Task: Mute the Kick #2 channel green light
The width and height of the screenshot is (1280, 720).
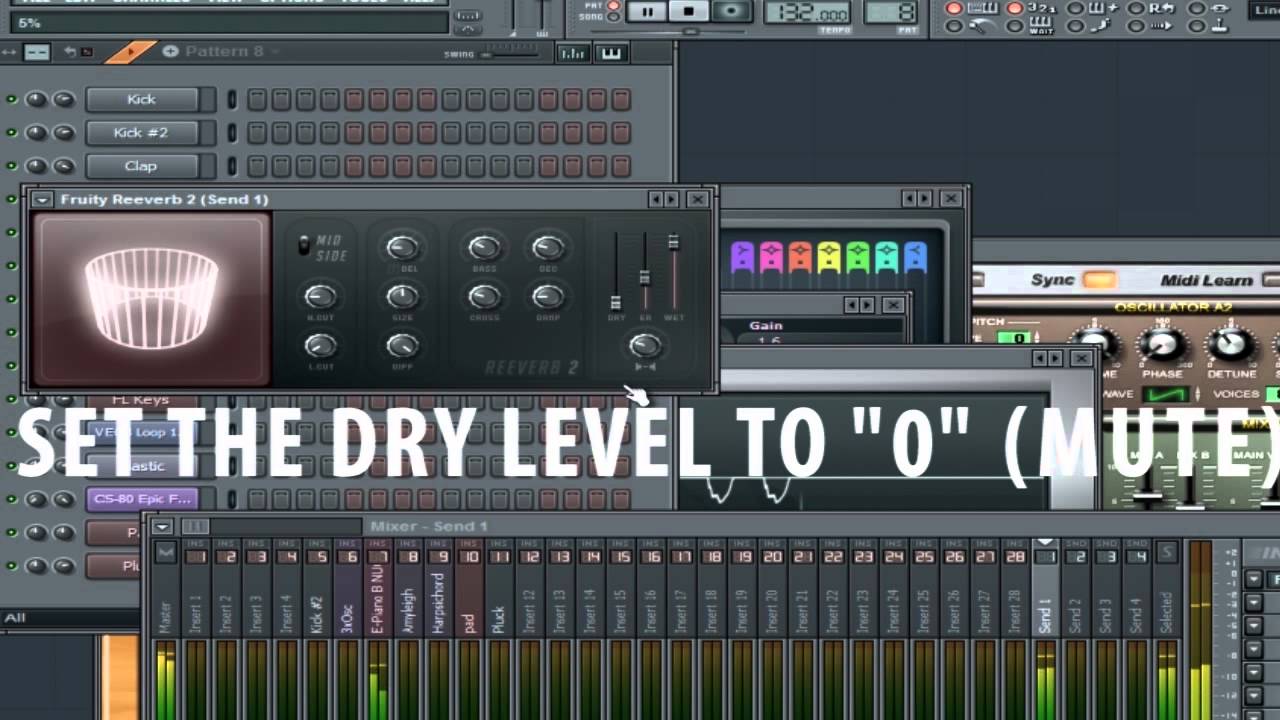Action: click(x=12, y=132)
